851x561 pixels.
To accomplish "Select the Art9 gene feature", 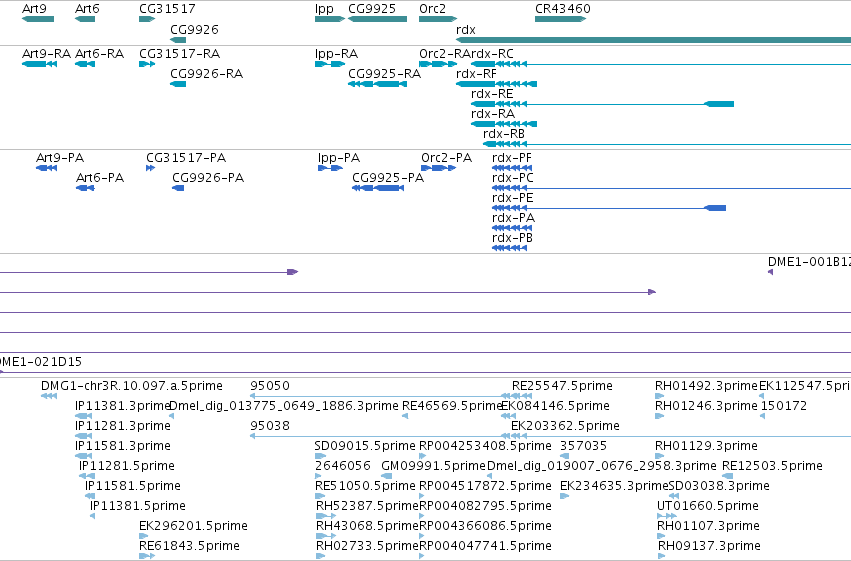I will pyautogui.click(x=38, y=19).
